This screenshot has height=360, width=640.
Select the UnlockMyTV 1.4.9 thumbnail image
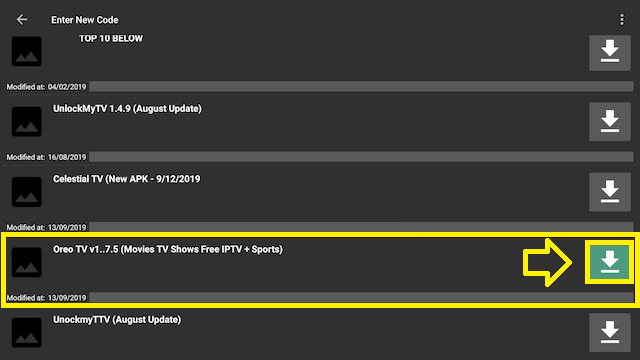[27, 122]
